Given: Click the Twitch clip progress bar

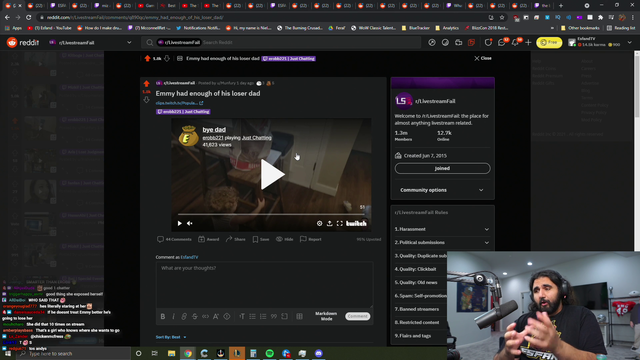Looking at the screenshot, I should point(271,214).
